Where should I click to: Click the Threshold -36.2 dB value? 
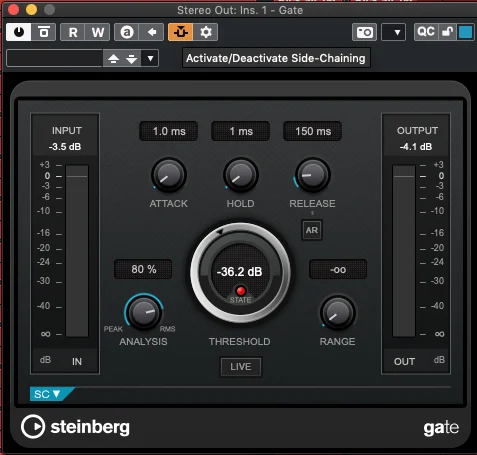[x=240, y=271]
